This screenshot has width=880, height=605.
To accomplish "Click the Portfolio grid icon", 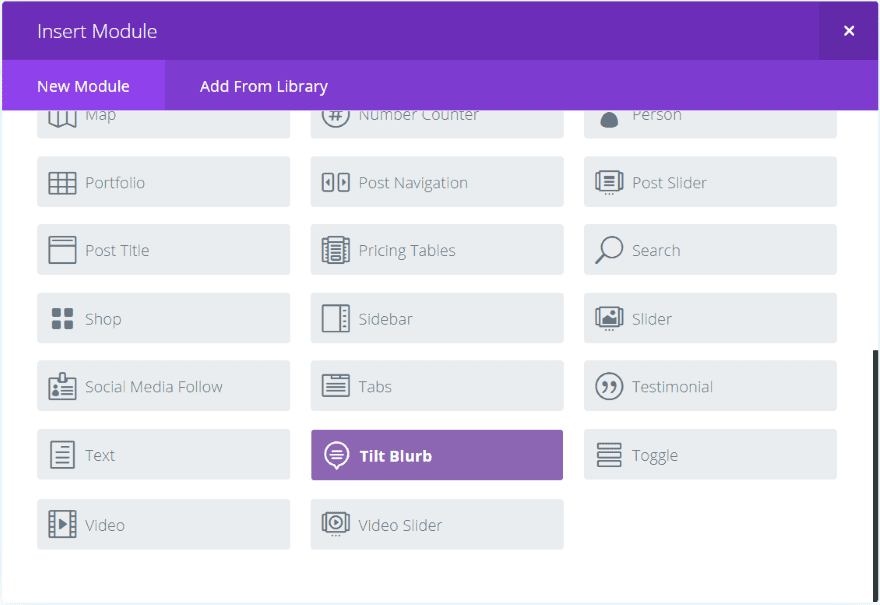I will 62,183.
